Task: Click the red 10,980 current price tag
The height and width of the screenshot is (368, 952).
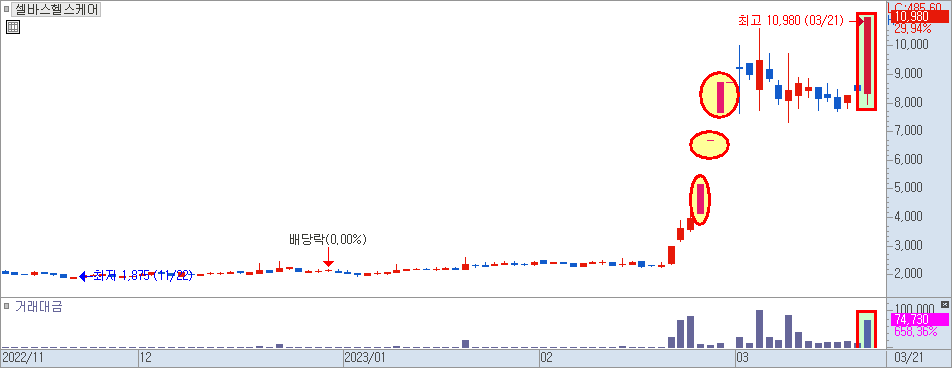Action: (919, 17)
